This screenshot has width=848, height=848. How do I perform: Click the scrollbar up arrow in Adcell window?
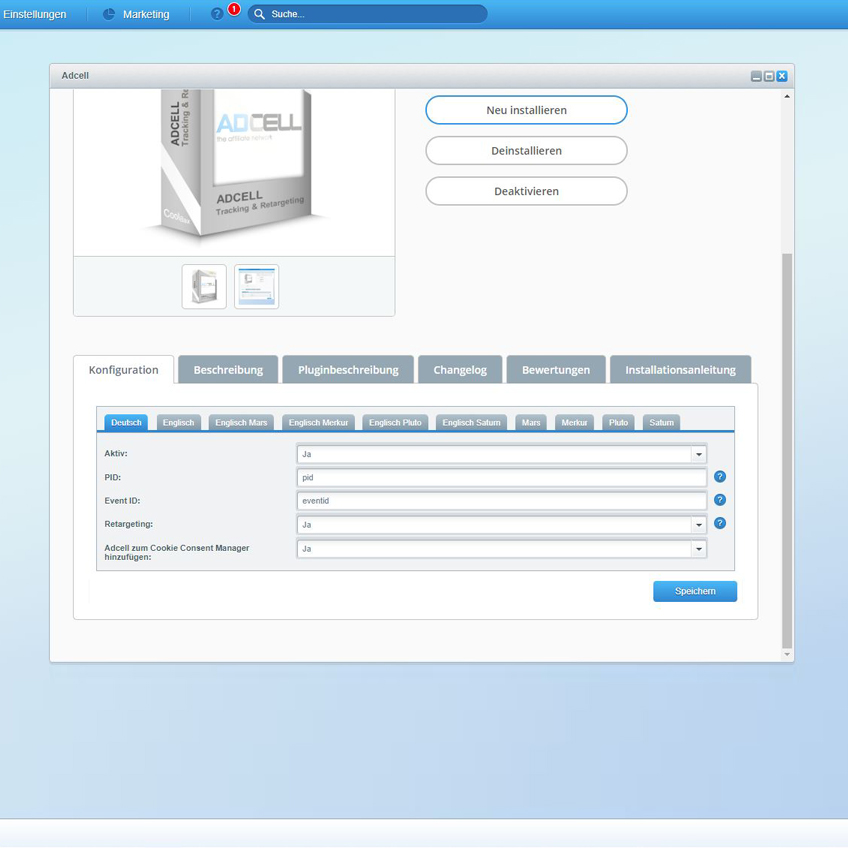(x=787, y=96)
